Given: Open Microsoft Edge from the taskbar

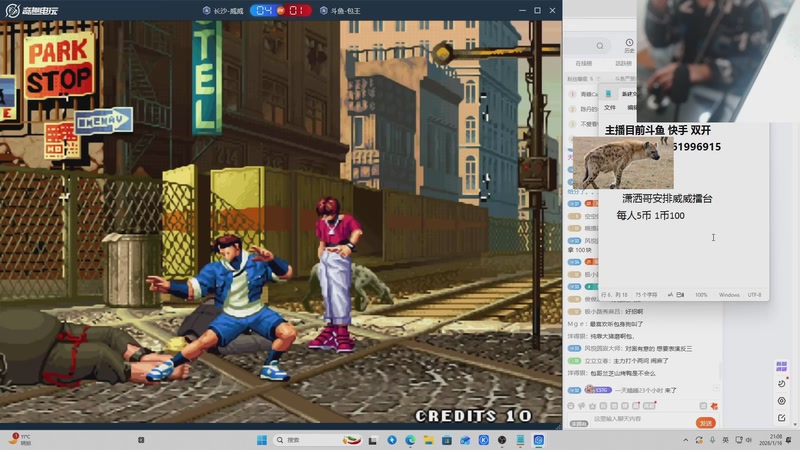Looking at the screenshot, I should click(x=410, y=440).
